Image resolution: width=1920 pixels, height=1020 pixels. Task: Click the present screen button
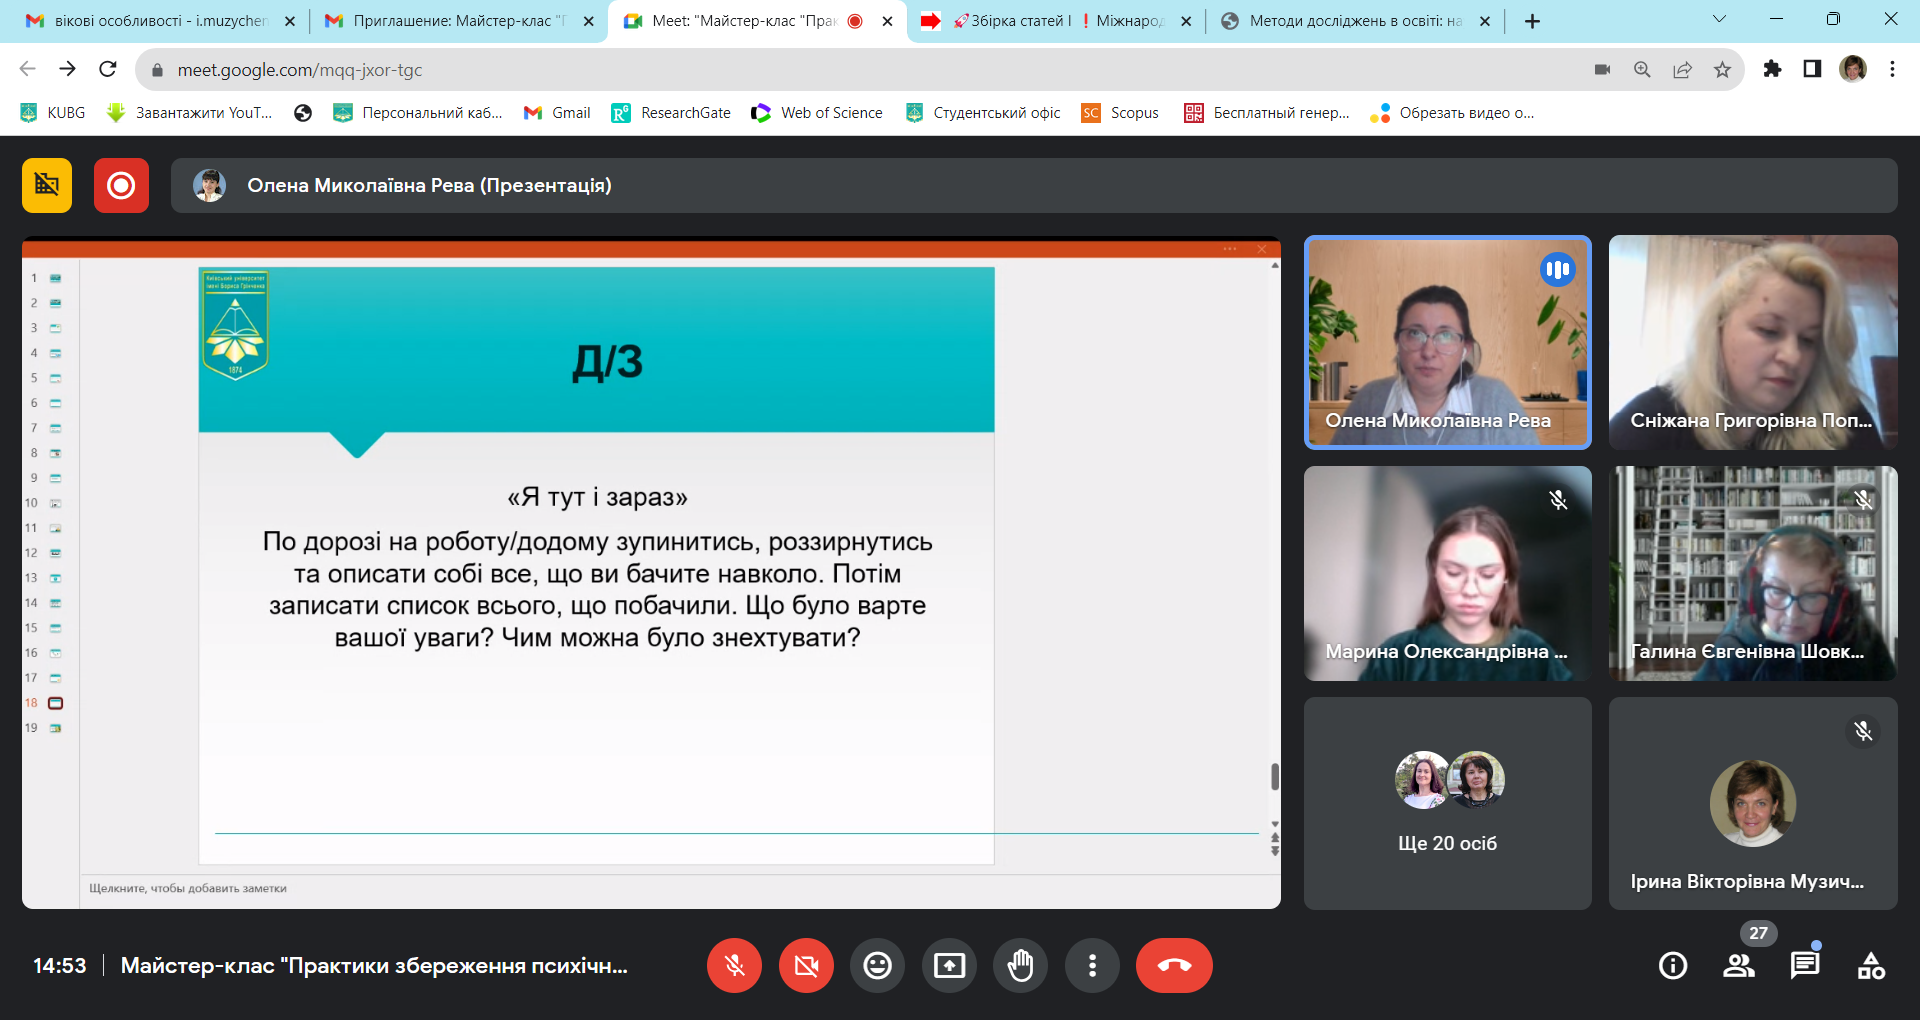click(949, 966)
